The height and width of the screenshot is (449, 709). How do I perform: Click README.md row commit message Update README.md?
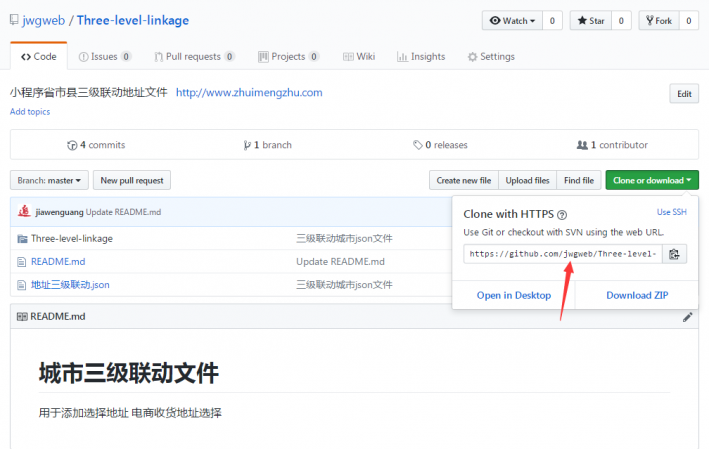(x=340, y=262)
